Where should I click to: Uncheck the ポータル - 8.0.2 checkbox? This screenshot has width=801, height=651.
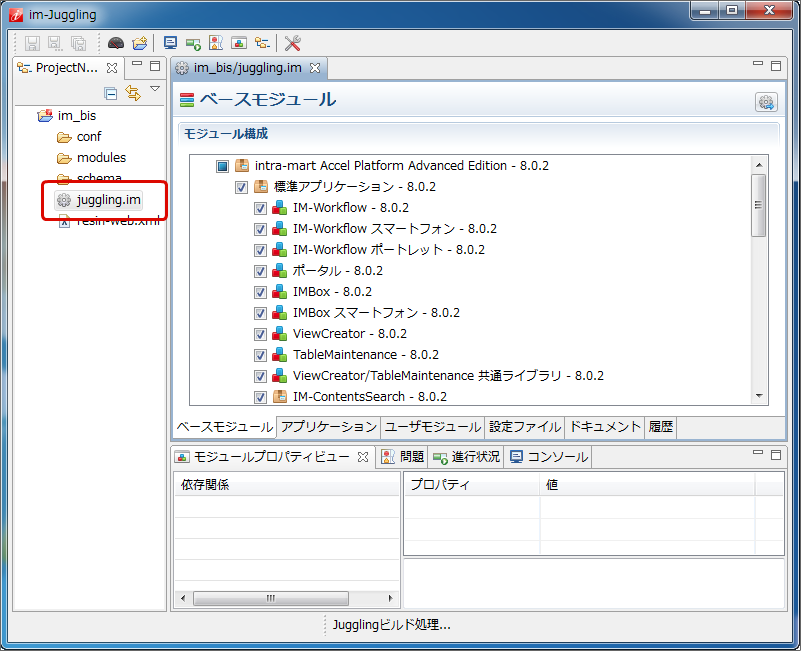pos(260,271)
